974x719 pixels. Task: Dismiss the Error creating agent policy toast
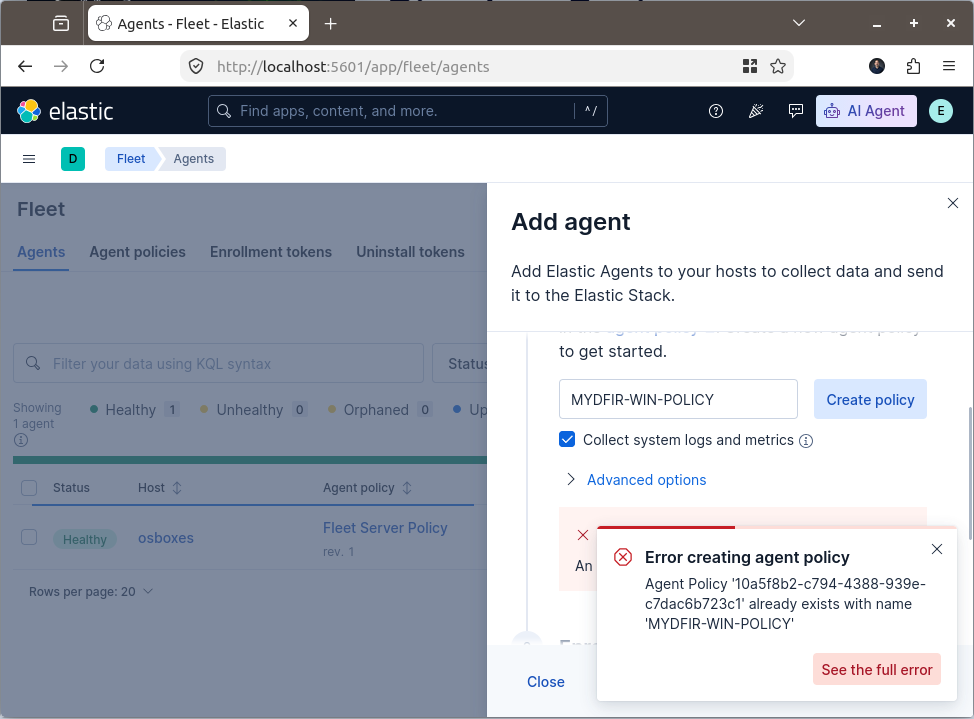[x=937, y=549]
